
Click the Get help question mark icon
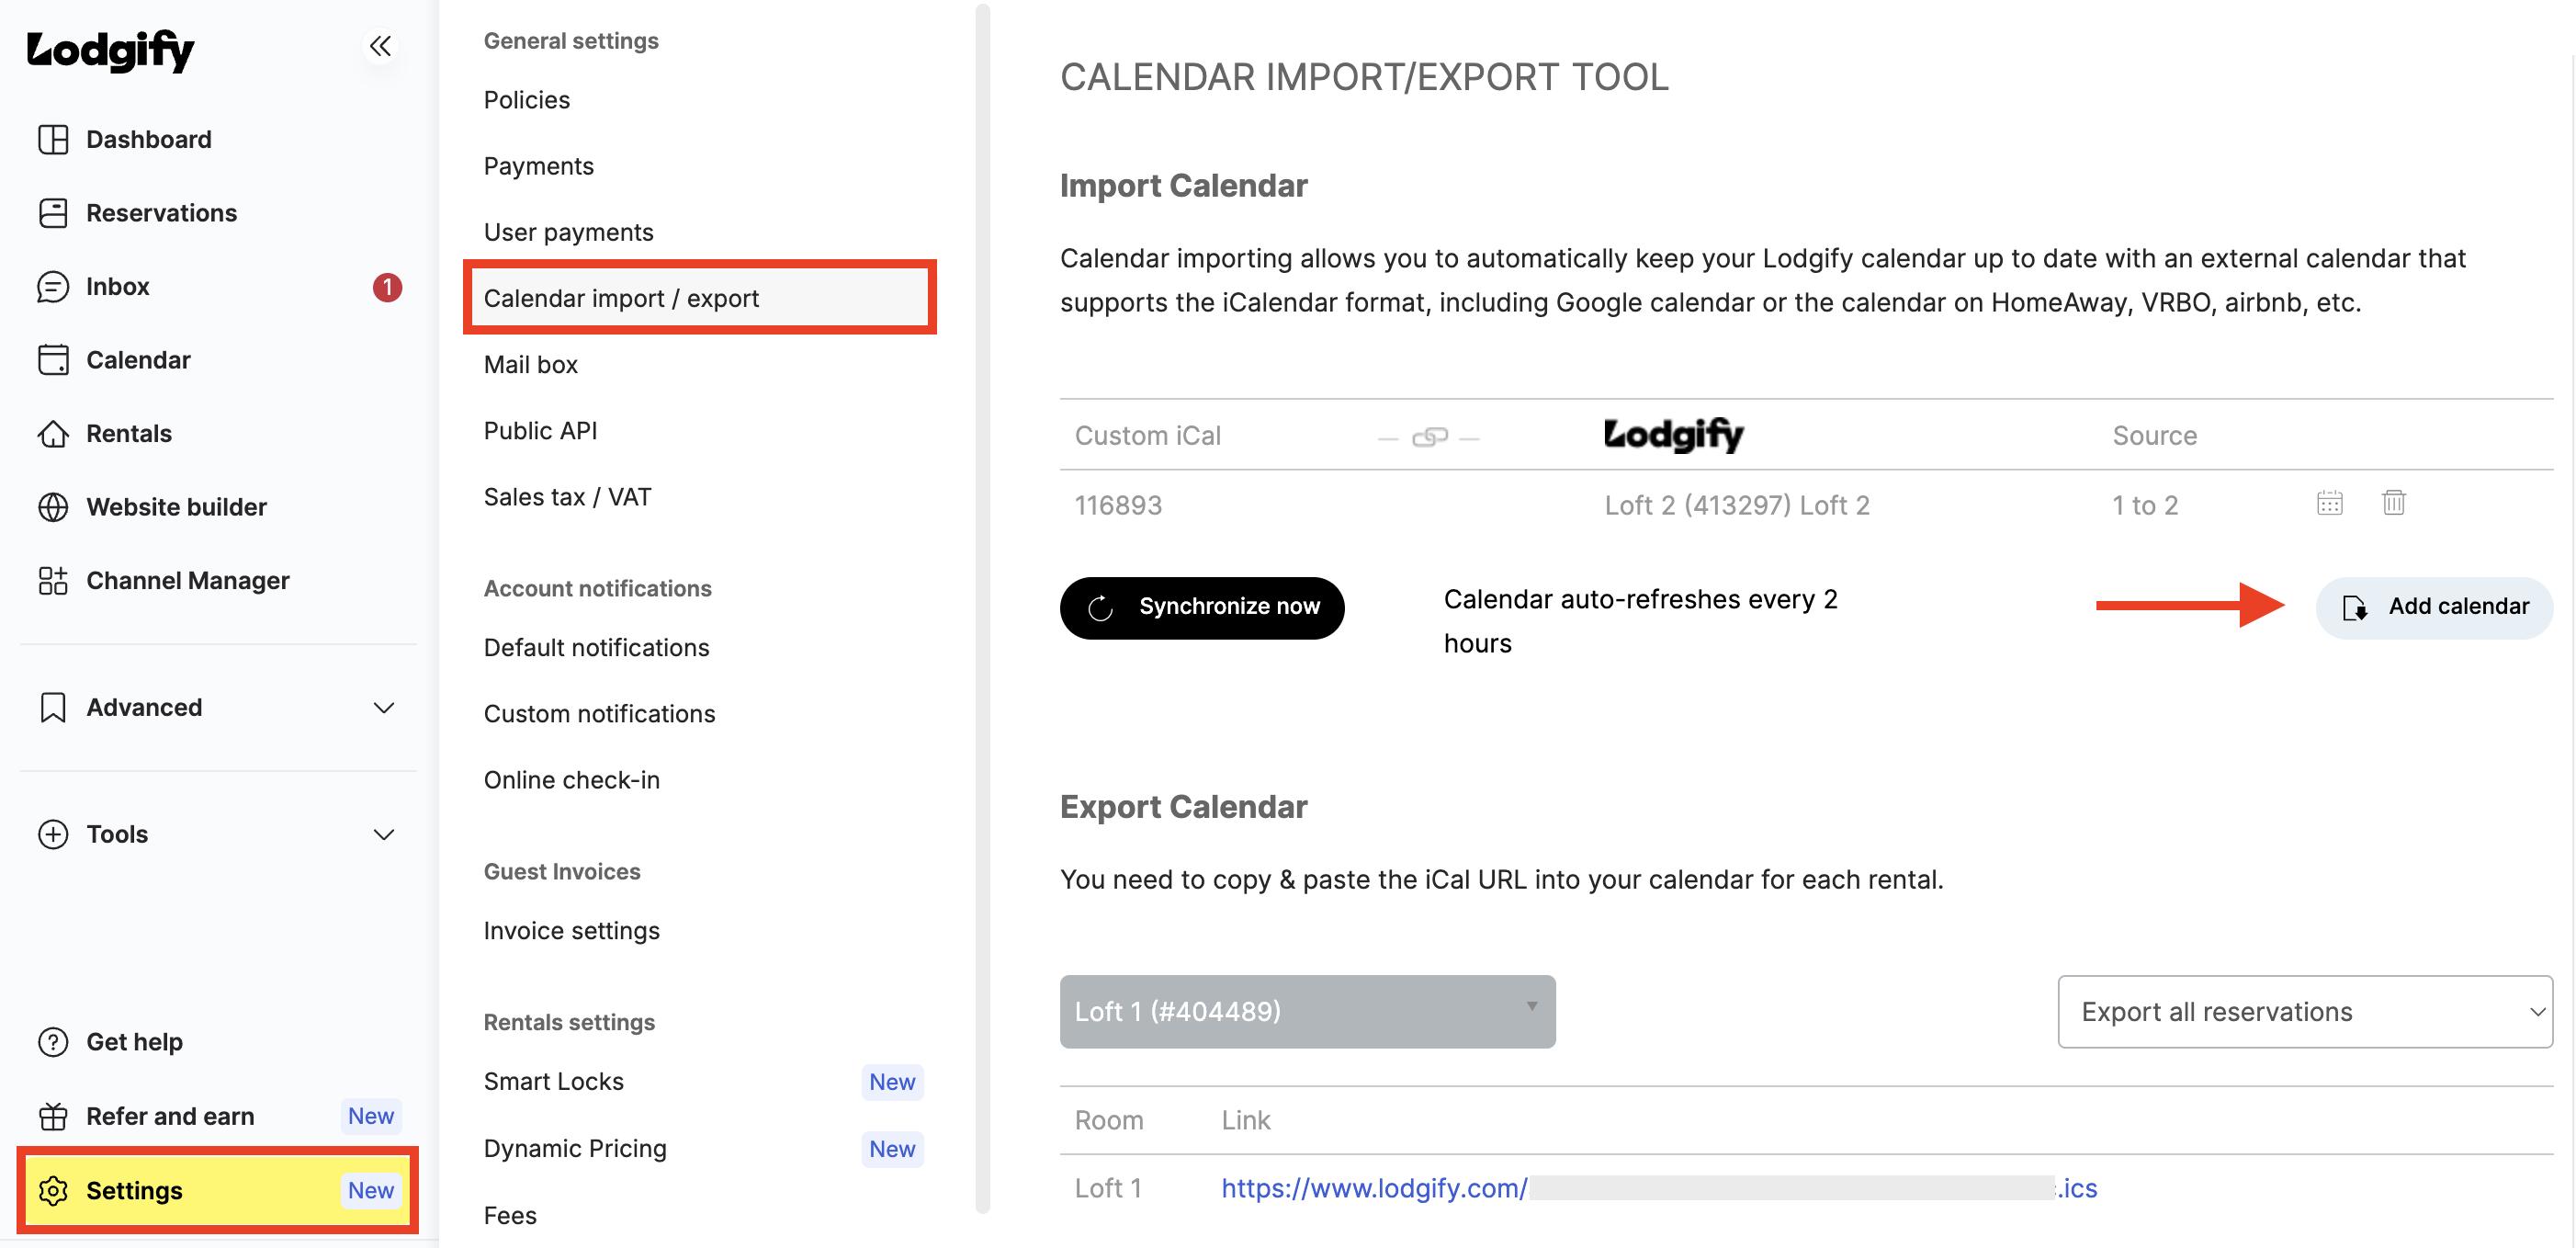click(x=53, y=1042)
